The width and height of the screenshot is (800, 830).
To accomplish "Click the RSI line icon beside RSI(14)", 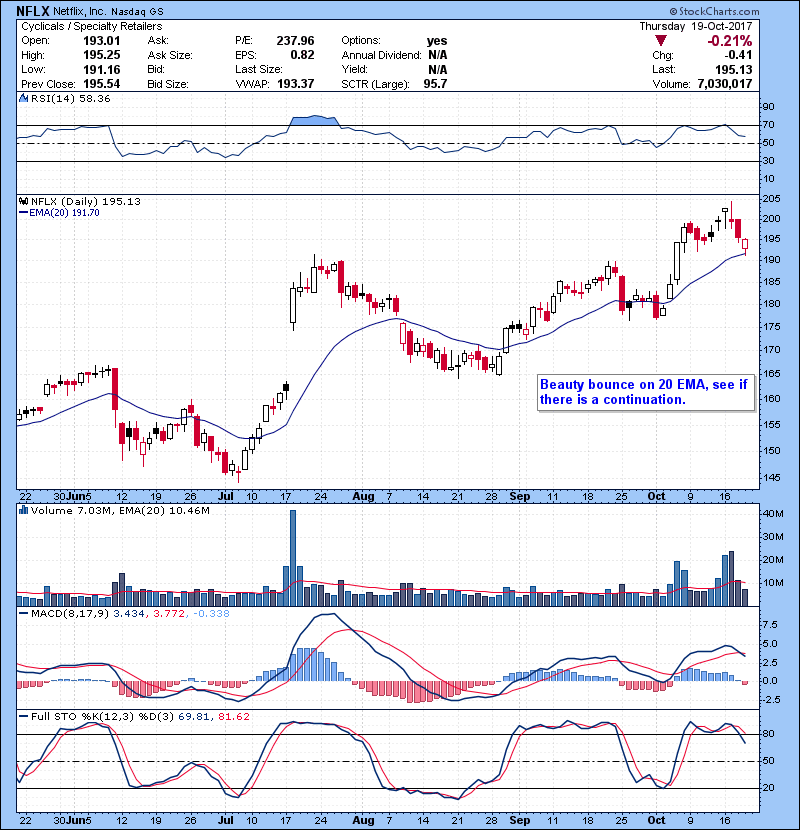I will pyautogui.click(x=23, y=98).
